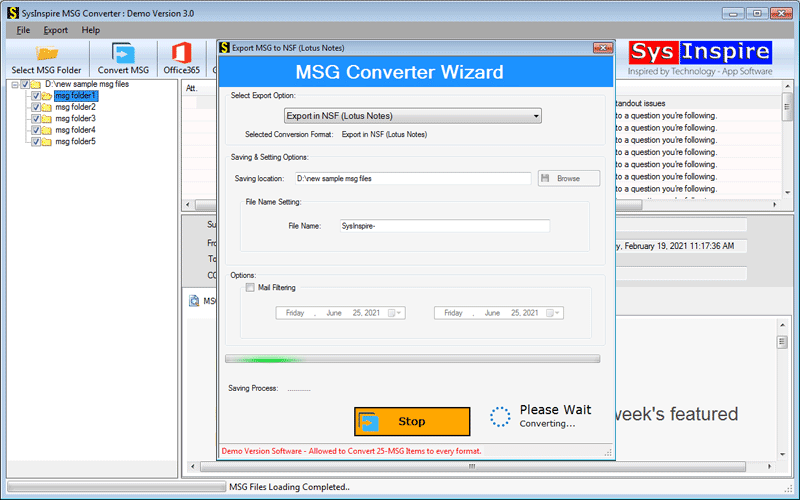The image size is (800, 500).
Task: Collapse the D:\new sample msg files tree node
Action: tap(13, 85)
